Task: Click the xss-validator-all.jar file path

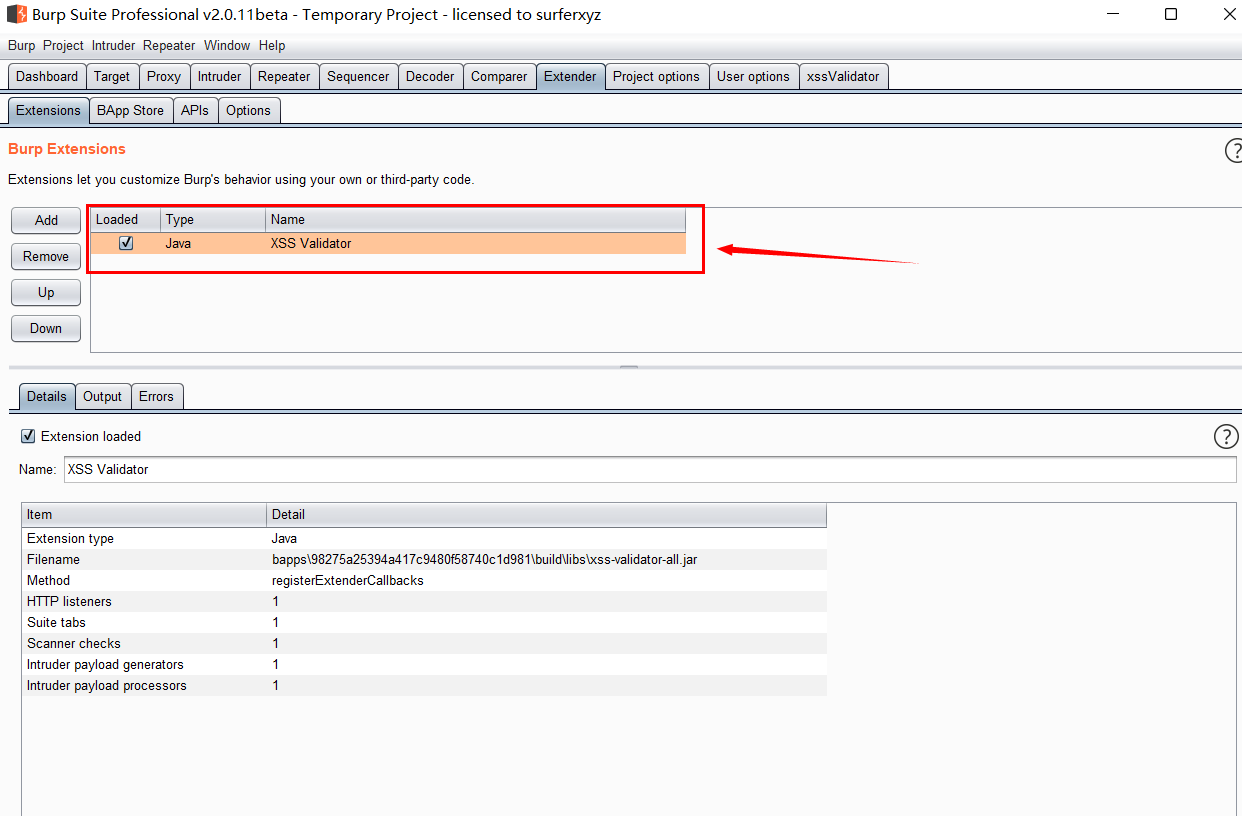Action: [x=484, y=560]
